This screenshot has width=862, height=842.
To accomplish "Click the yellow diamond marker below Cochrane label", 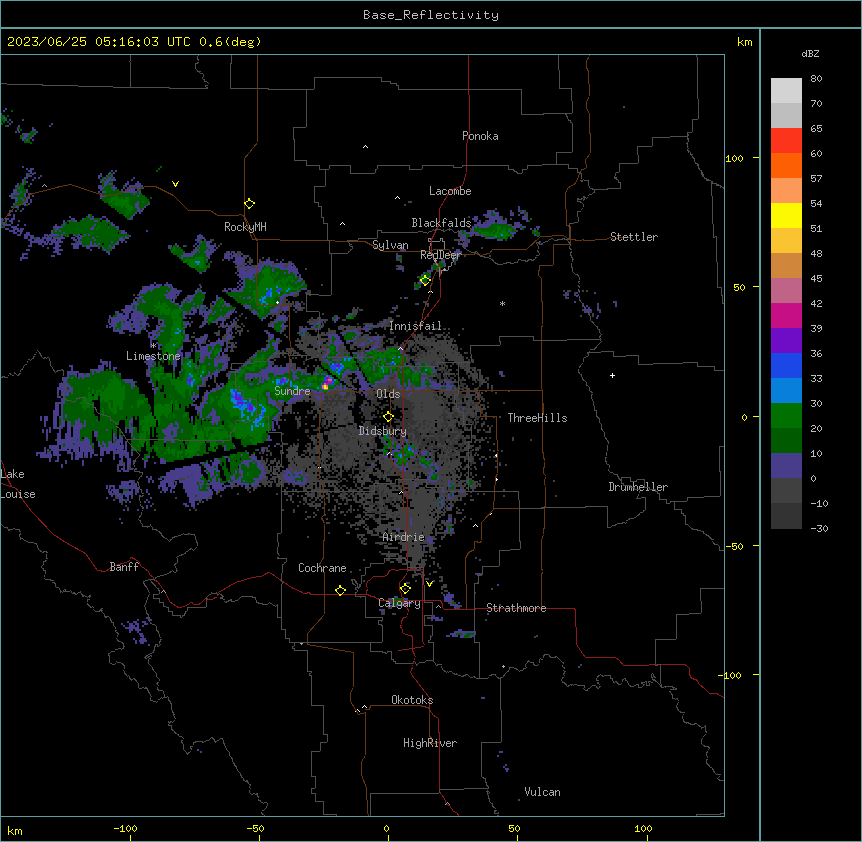I will point(340,590).
